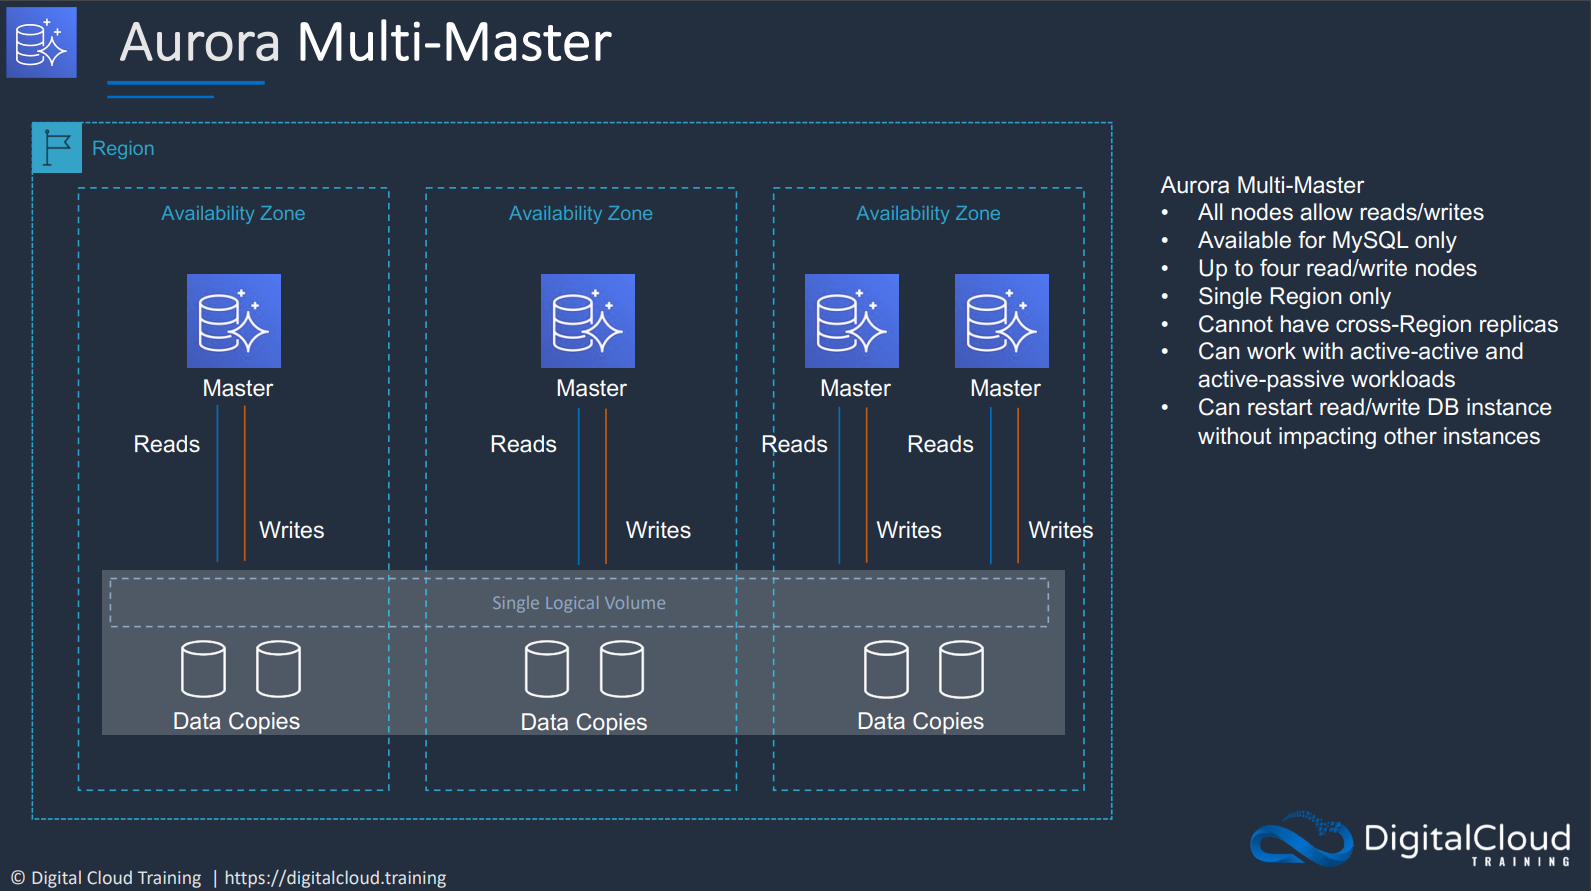Click the Region label text
Screen dimensions: 1591x891
[123, 148]
